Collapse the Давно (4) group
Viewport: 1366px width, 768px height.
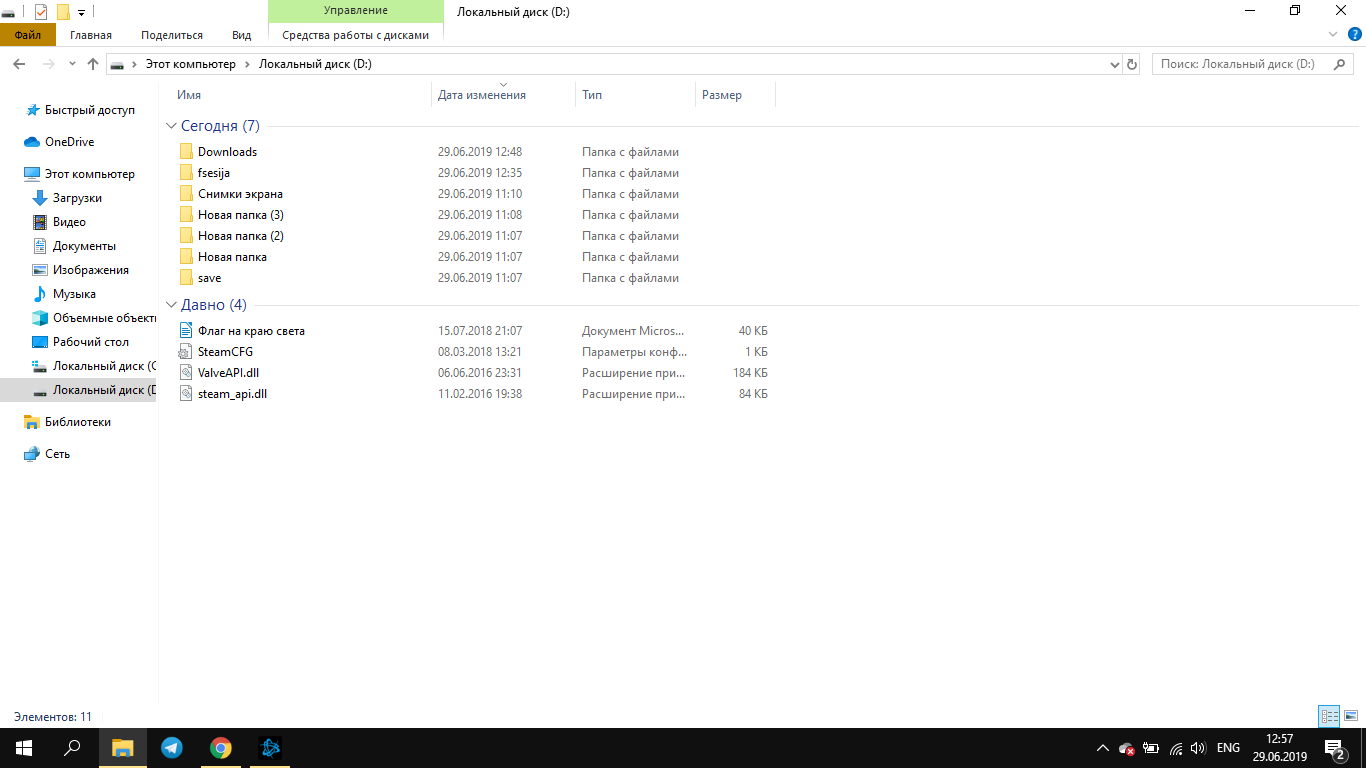point(171,305)
